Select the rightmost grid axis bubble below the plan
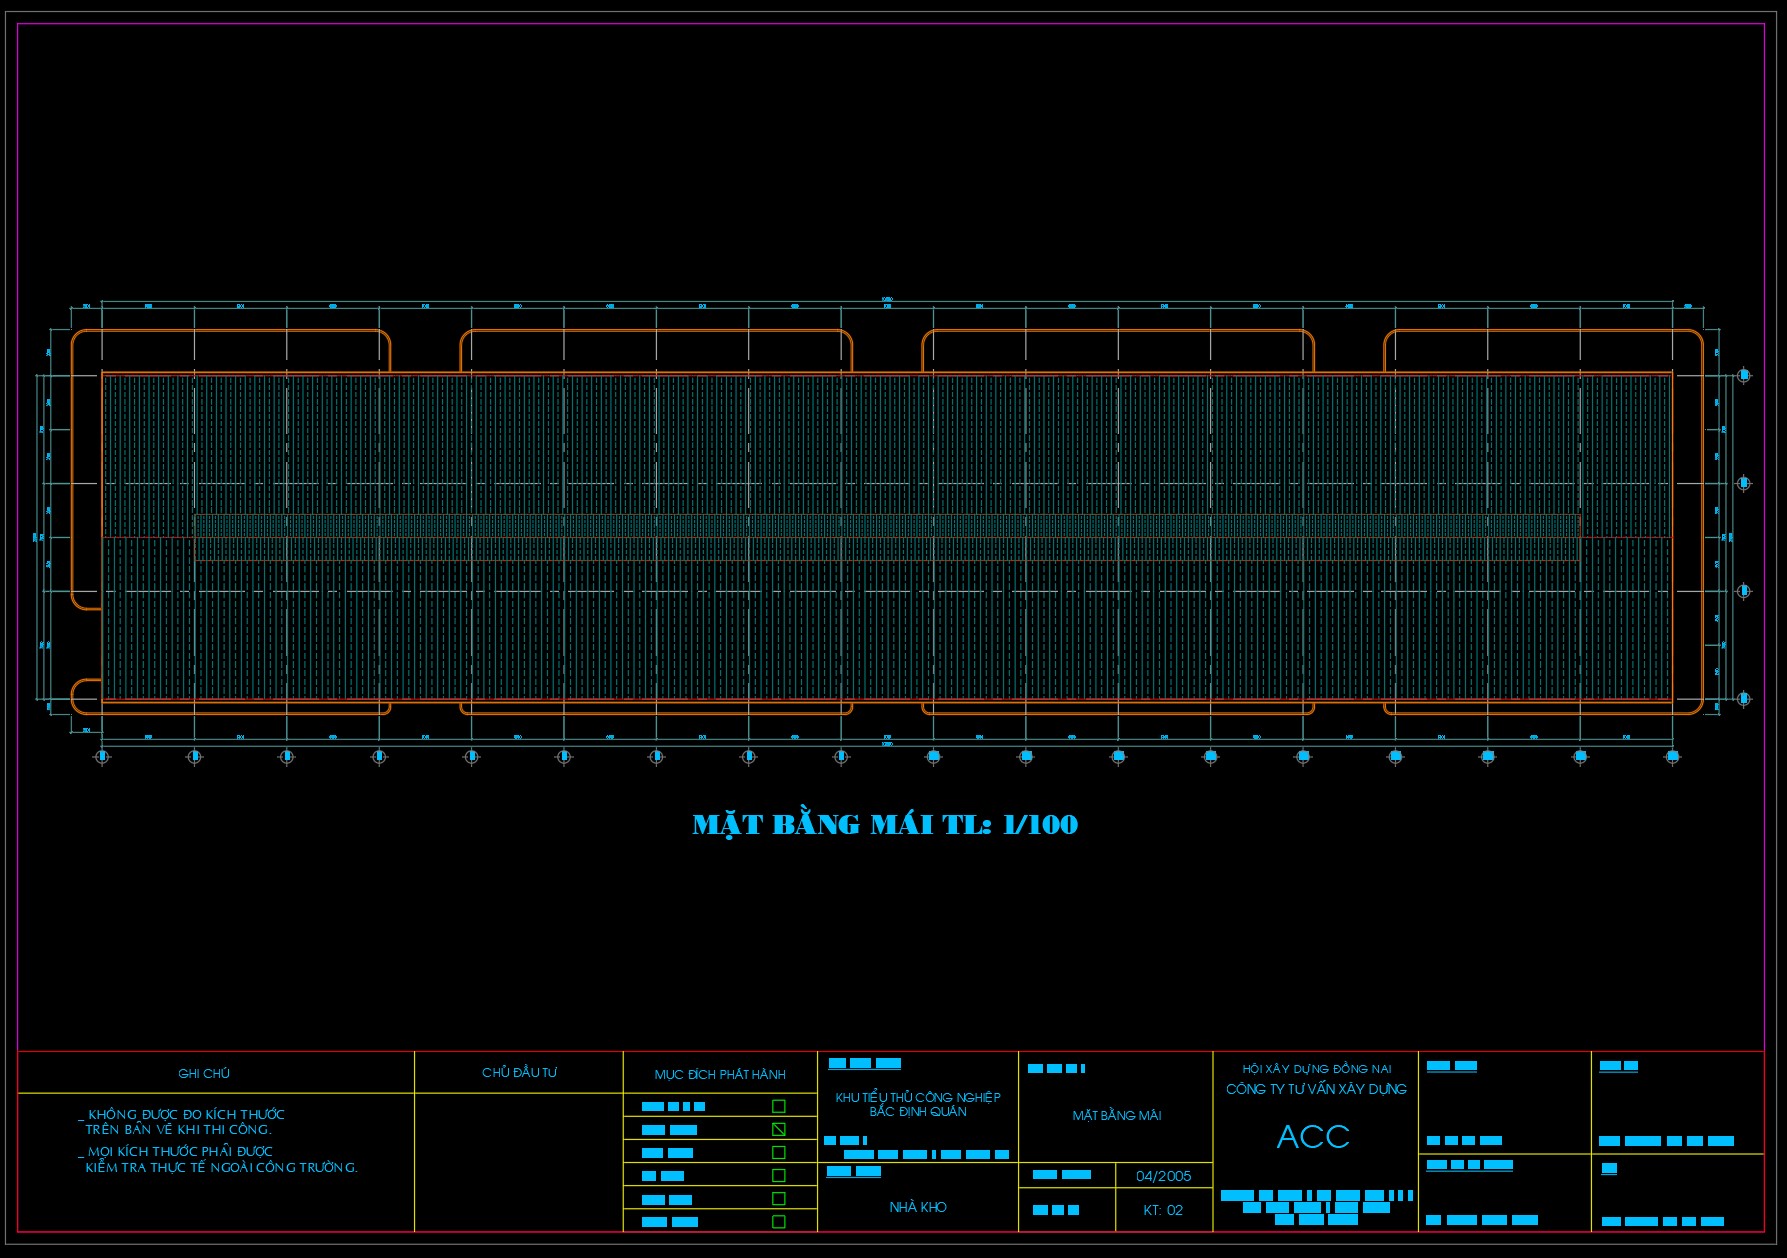Viewport: 1787px width, 1258px height. 1673,757
